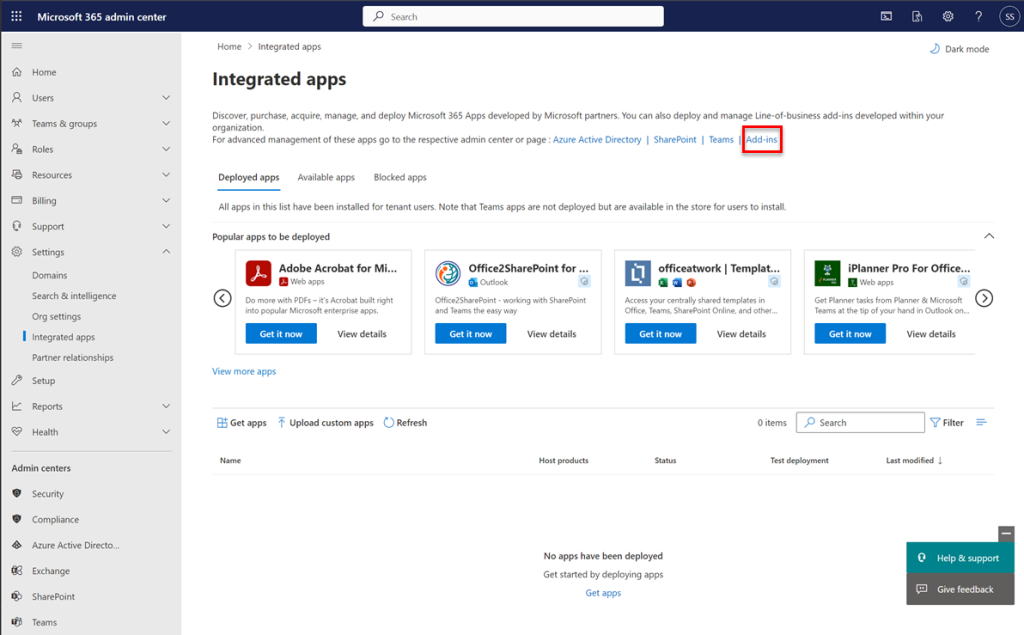Screen dimensions: 1024x635
Task: Refresh the deployed apps list
Action: (x=405, y=422)
